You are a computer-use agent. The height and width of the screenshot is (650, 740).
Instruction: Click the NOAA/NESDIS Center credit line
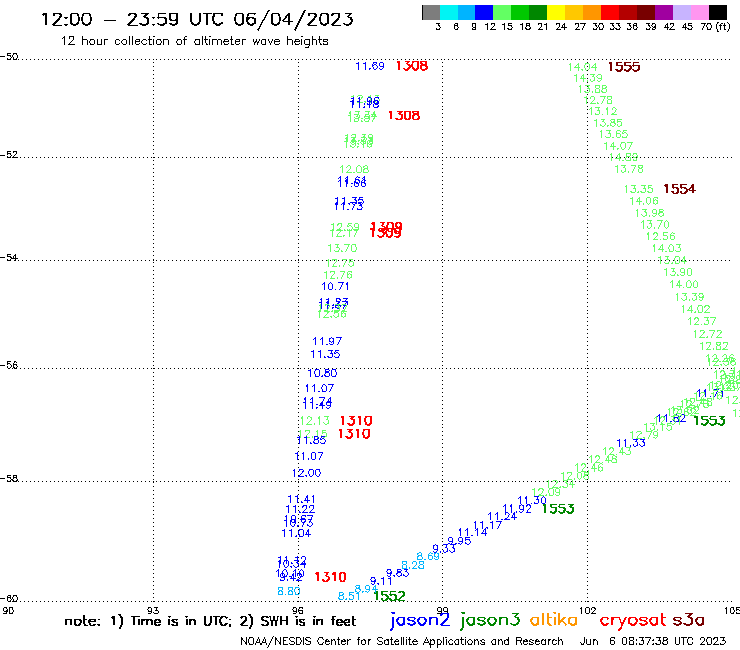point(402,642)
